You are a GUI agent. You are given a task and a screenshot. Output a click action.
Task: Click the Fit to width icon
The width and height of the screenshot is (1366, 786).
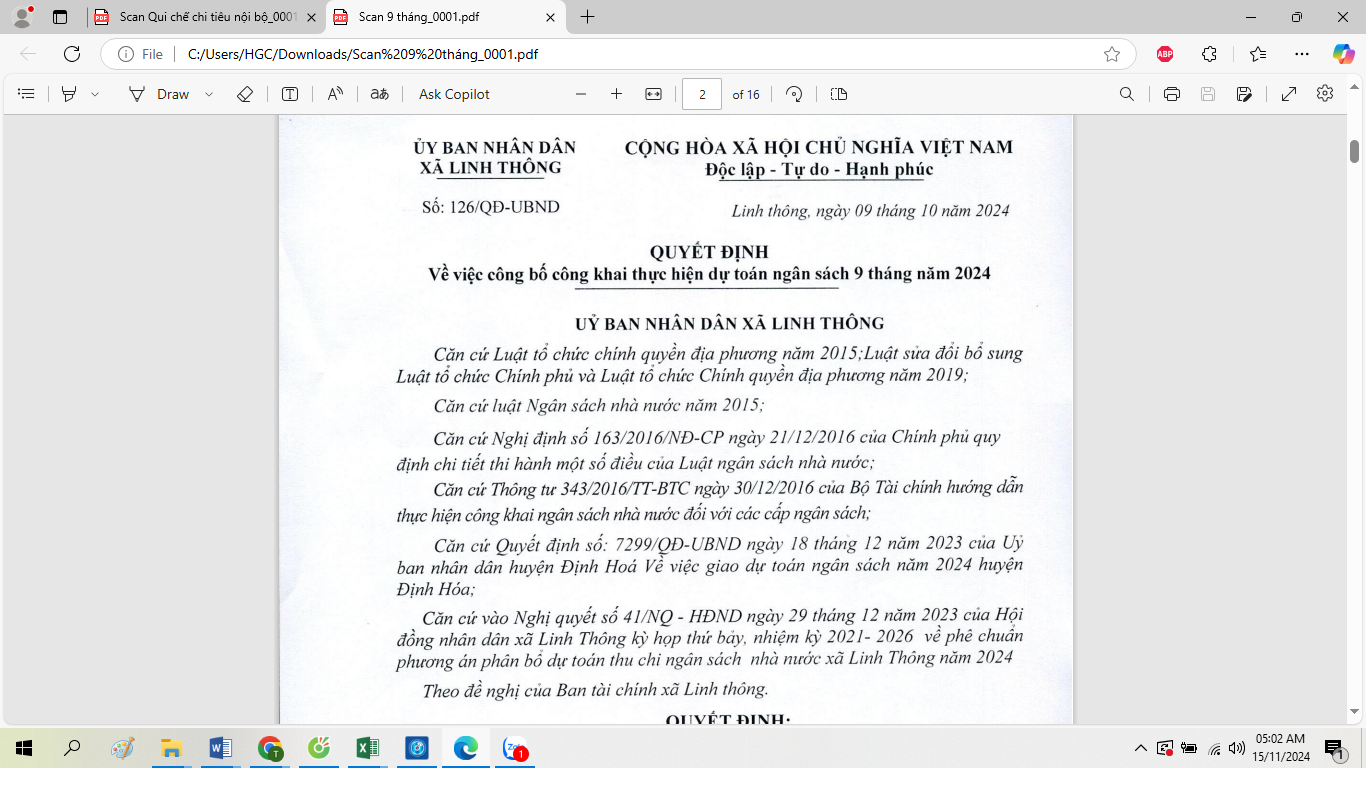coord(653,94)
